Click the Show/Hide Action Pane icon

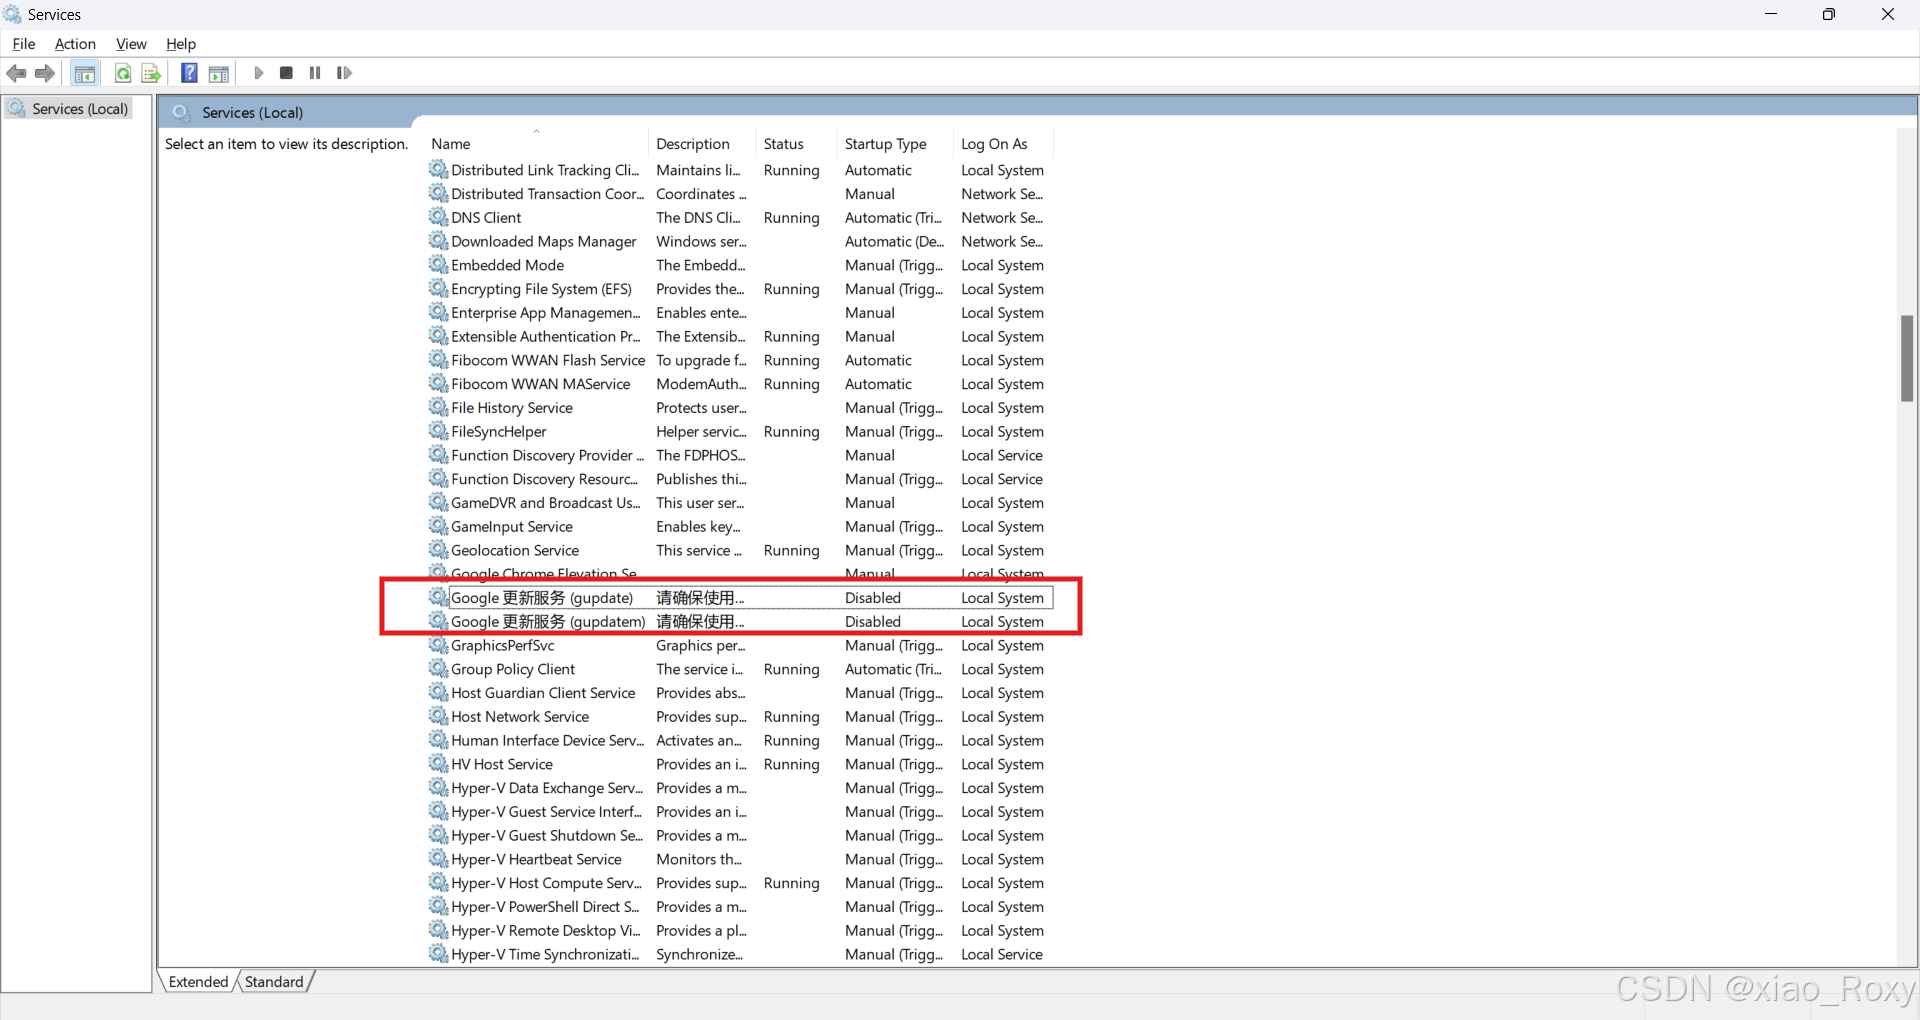tap(219, 73)
